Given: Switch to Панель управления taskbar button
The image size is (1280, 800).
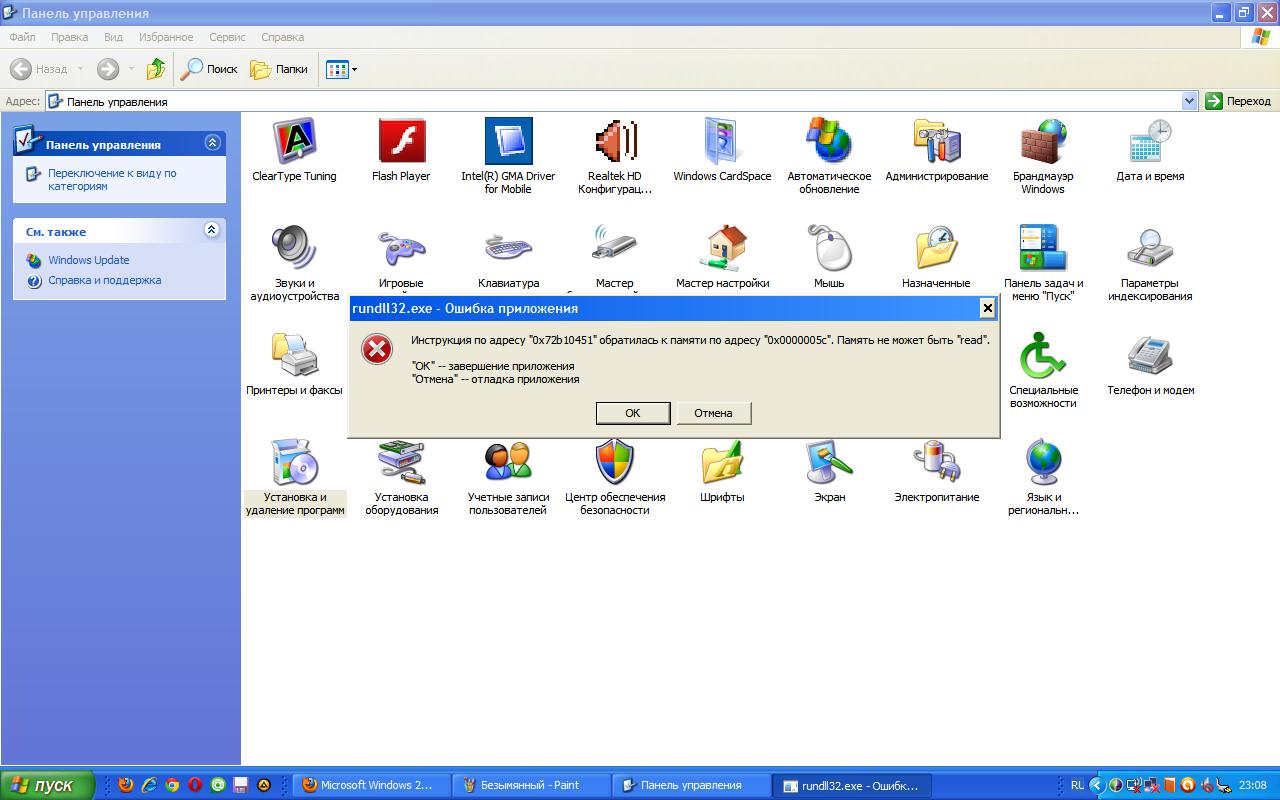Looking at the screenshot, I should pos(690,785).
